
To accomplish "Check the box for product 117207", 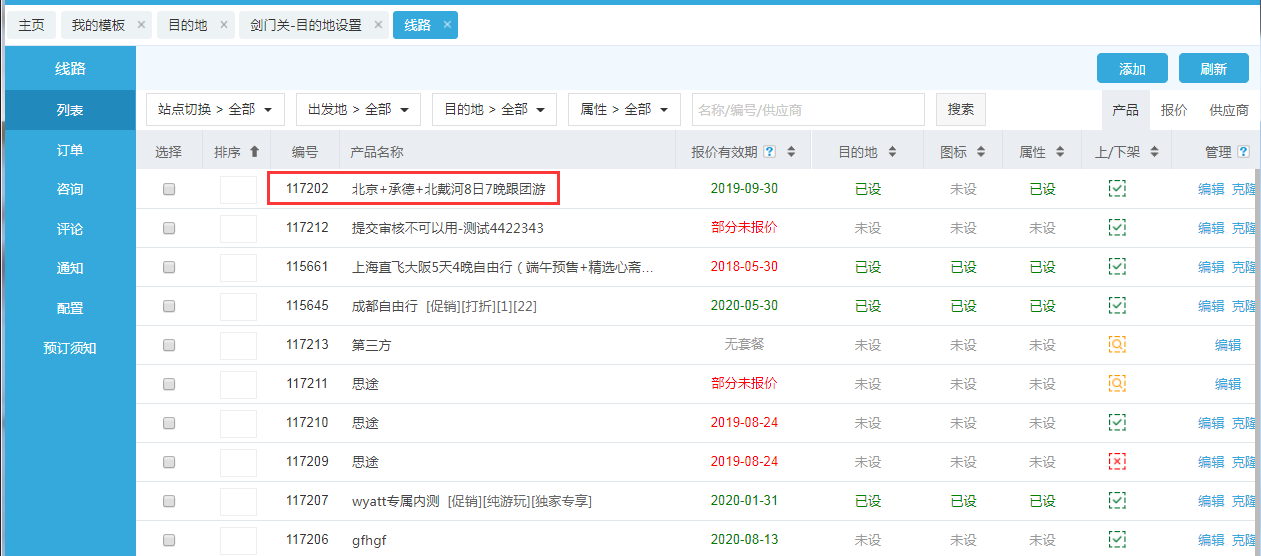I will click(169, 501).
